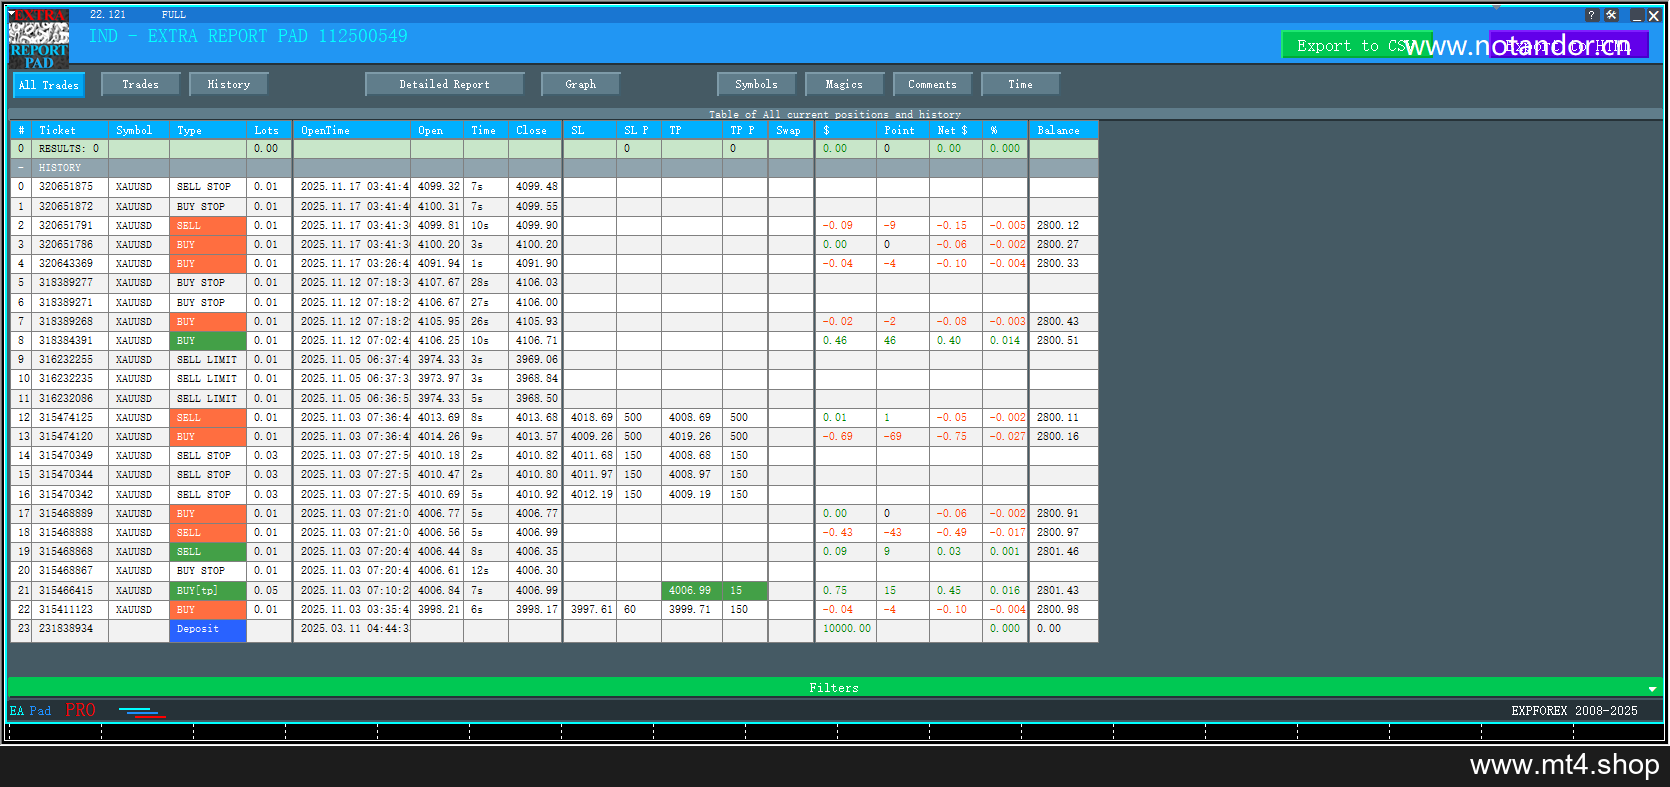This screenshot has width=1670, height=787.
Task: Select ticket 318389277 BUY STOP row
Action: click(554, 283)
